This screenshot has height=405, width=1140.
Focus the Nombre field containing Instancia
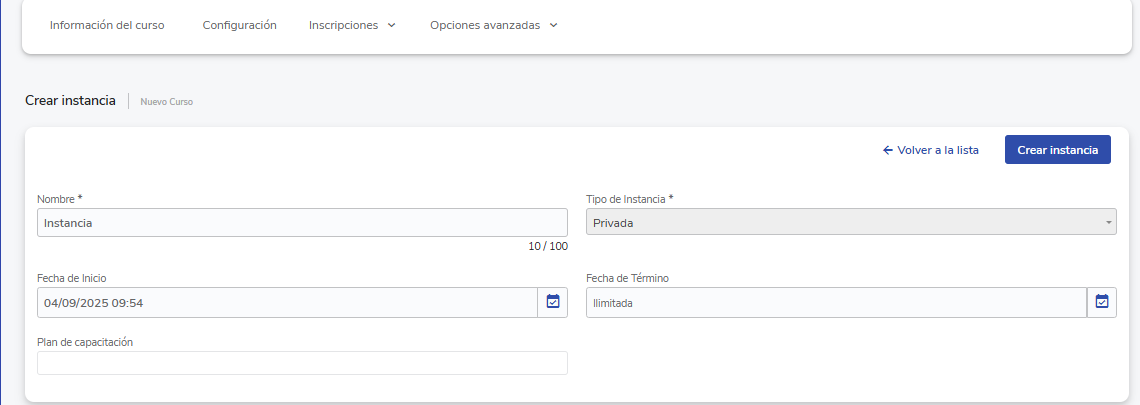tap(302, 223)
